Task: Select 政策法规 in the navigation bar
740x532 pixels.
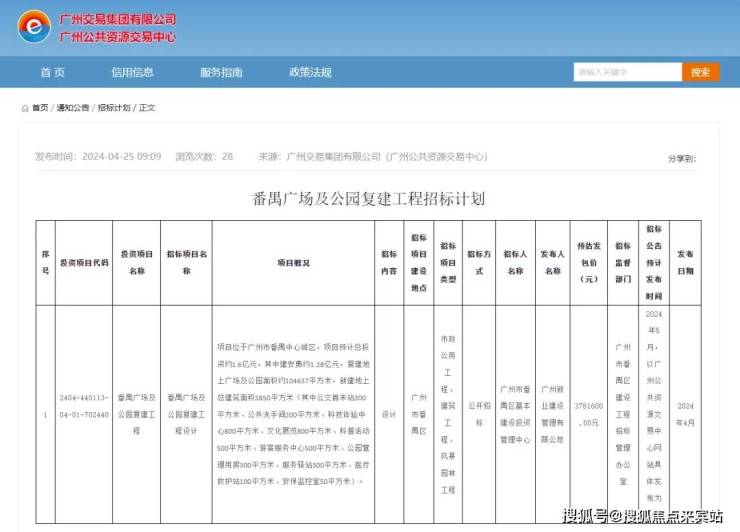Action: (310, 72)
